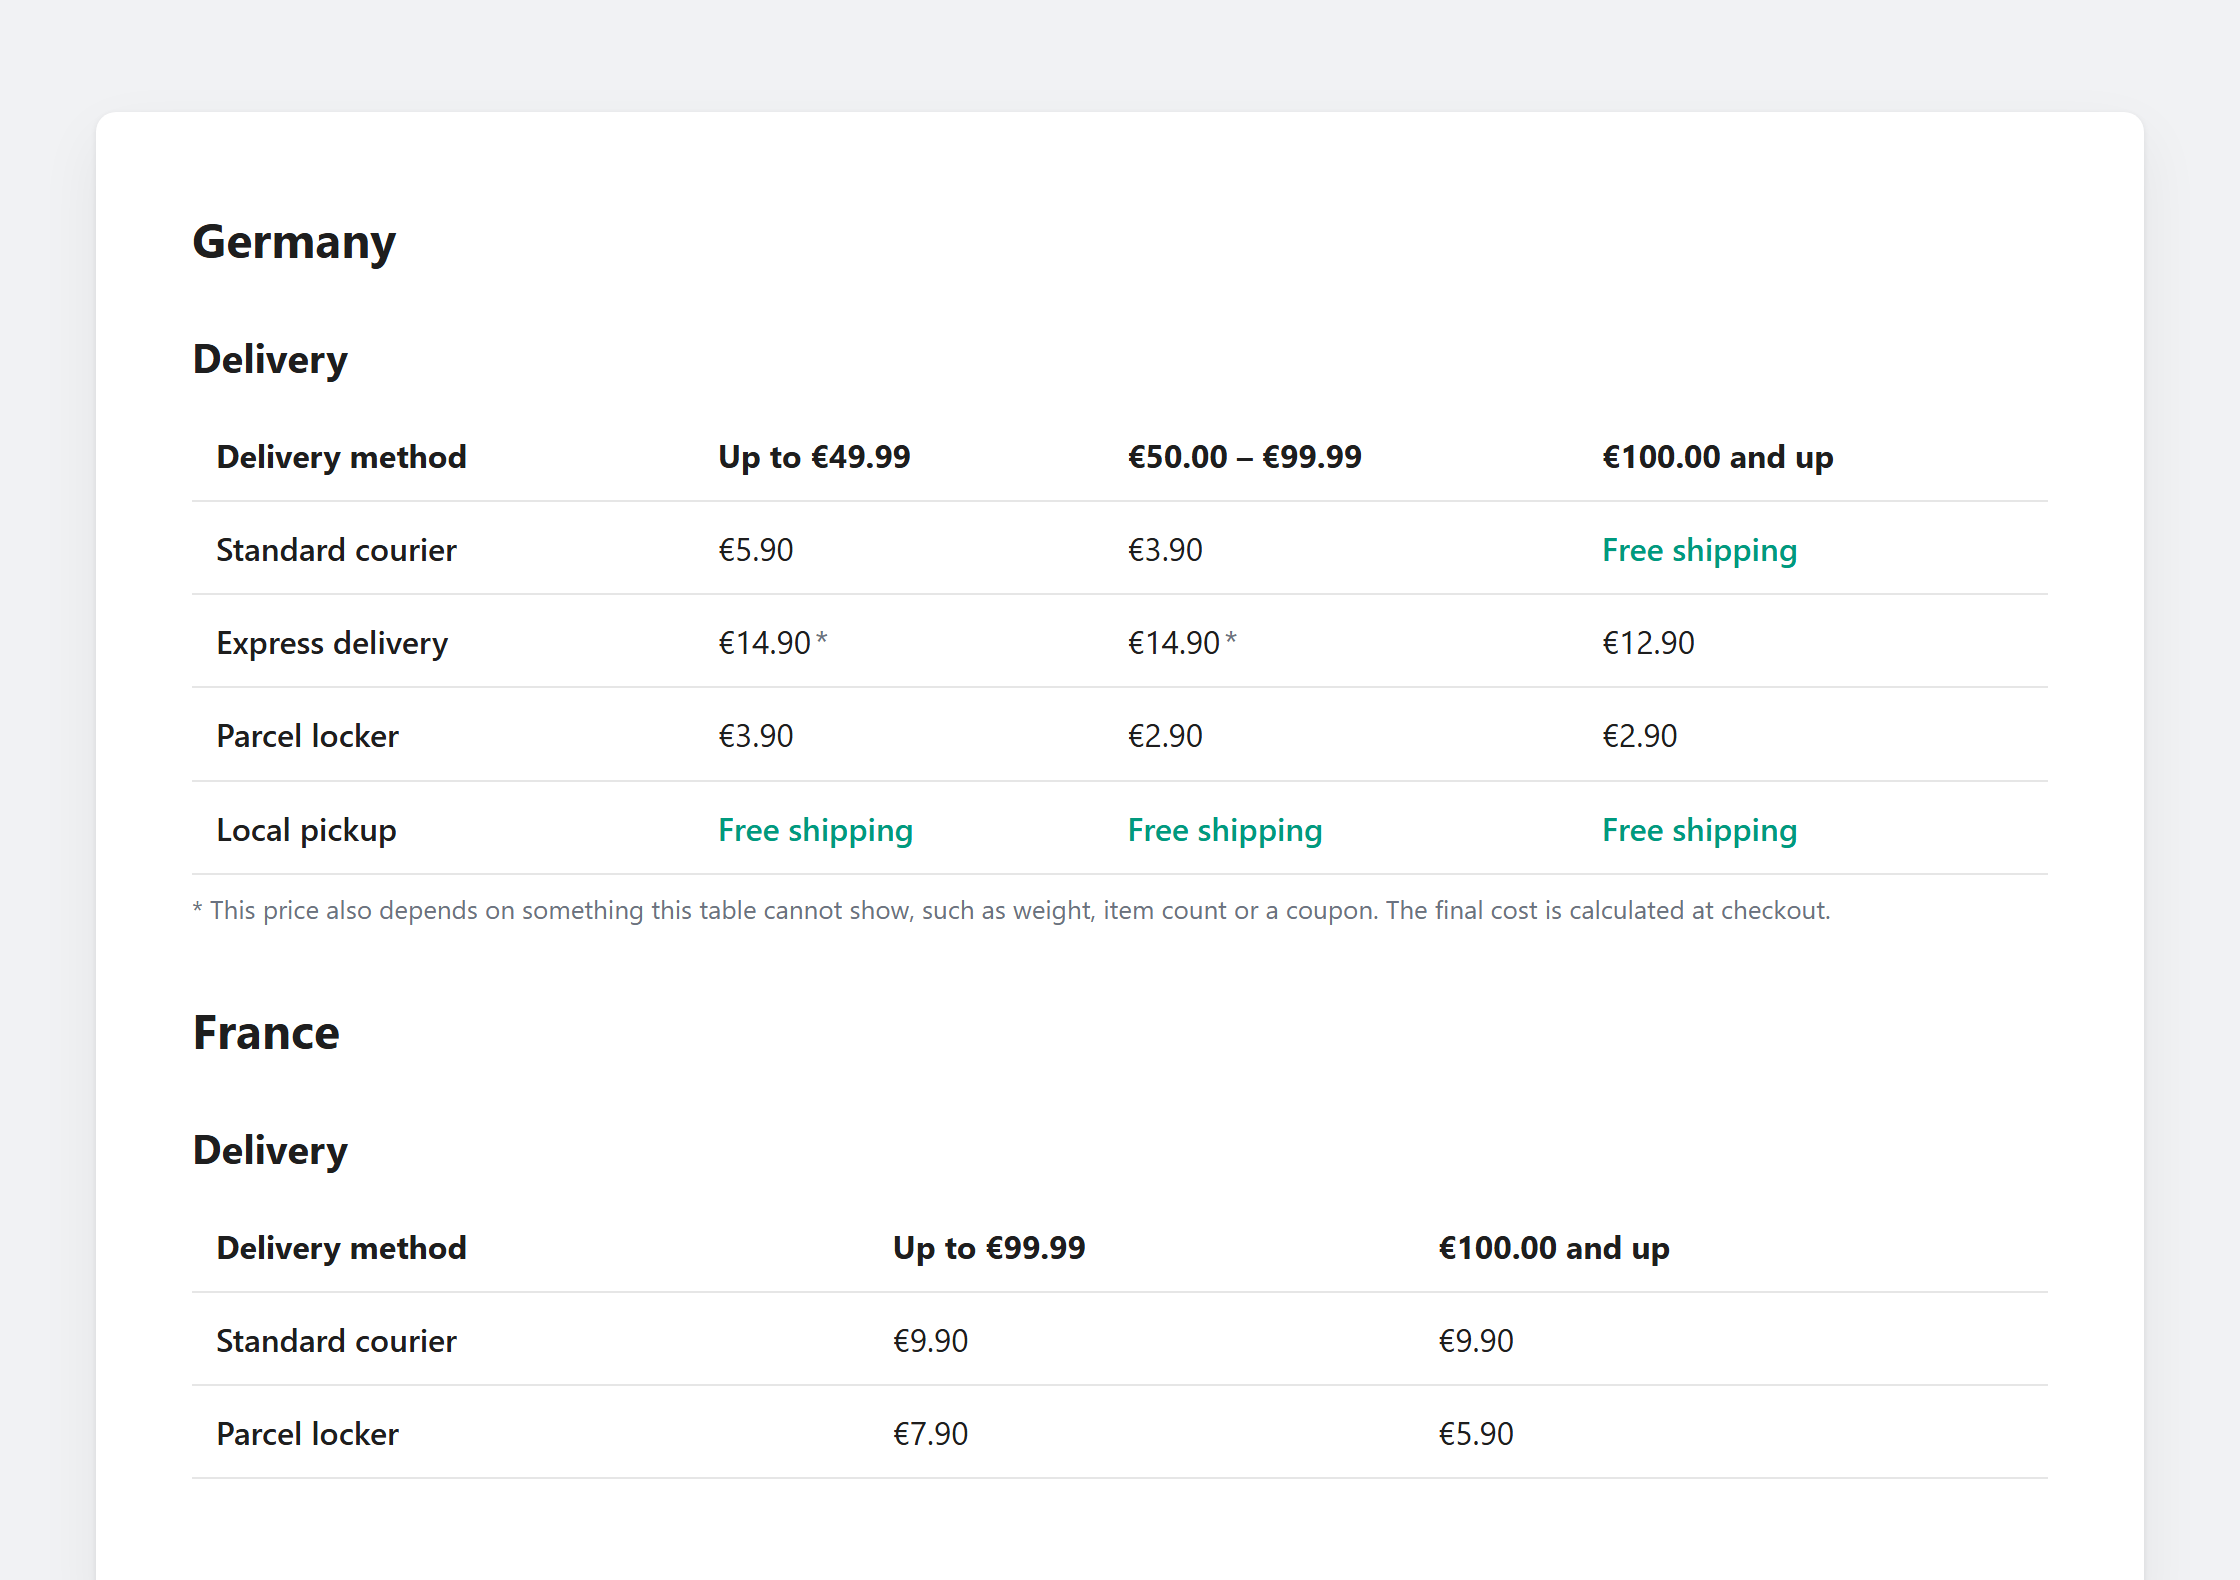2240x1580 pixels.
Task: Click Local pickup Free shipping under €50.00 – €99.99
Action: 1225,830
